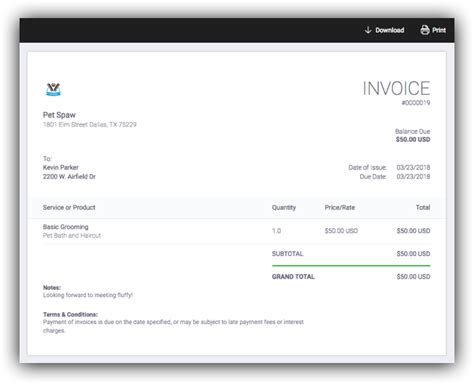The width and height of the screenshot is (474, 384).
Task: Click the Price/Rate column header
Action: pos(340,207)
